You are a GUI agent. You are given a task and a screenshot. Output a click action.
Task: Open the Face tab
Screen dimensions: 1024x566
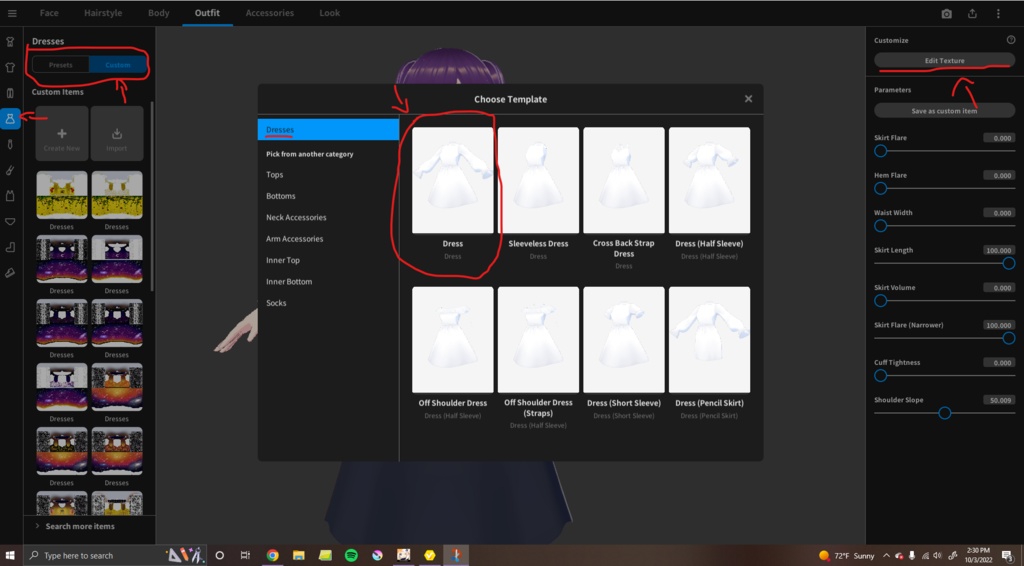(49, 13)
